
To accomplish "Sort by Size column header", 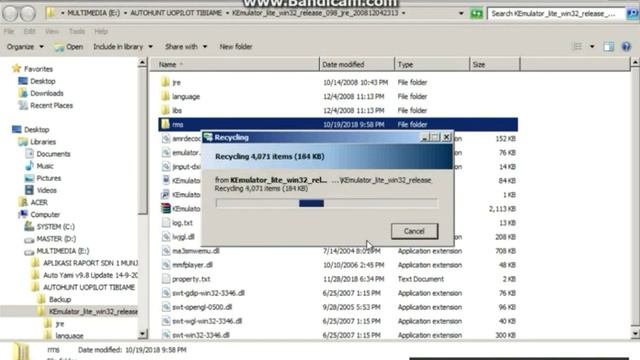I will click(495, 64).
